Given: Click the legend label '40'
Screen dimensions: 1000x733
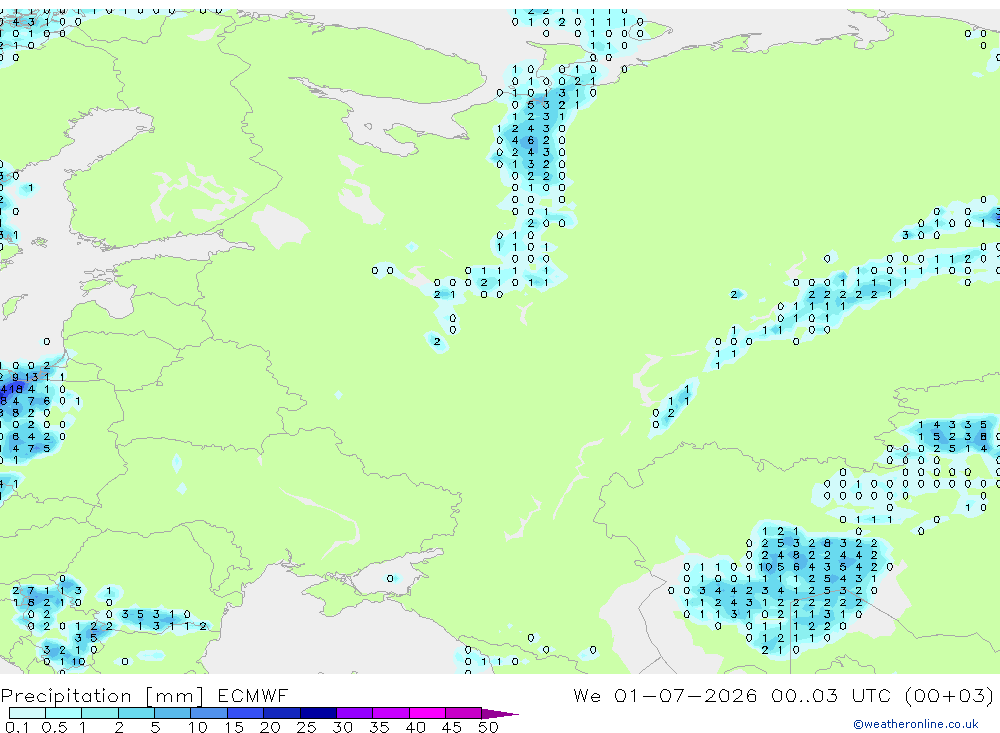Looking at the screenshot, I should 415,727.
